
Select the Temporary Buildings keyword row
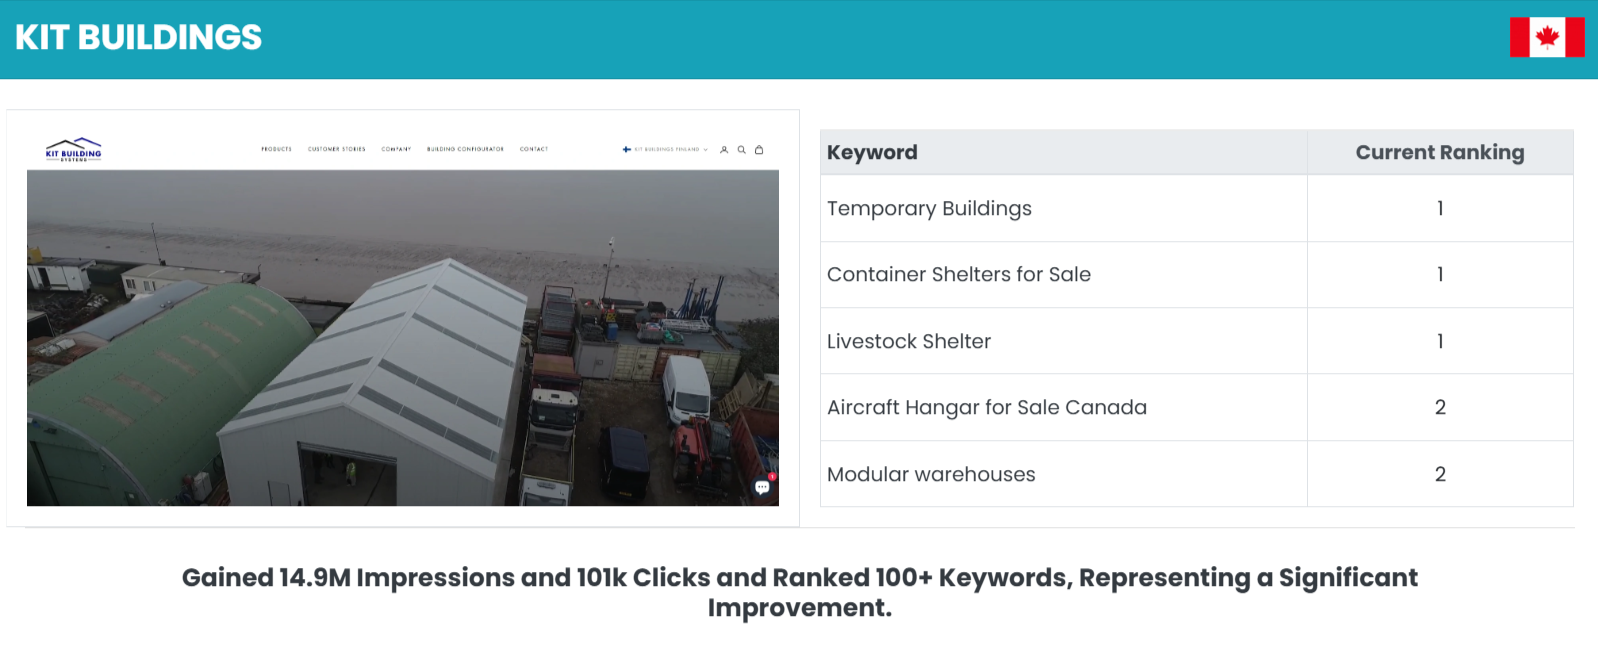[x=929, y=209]
